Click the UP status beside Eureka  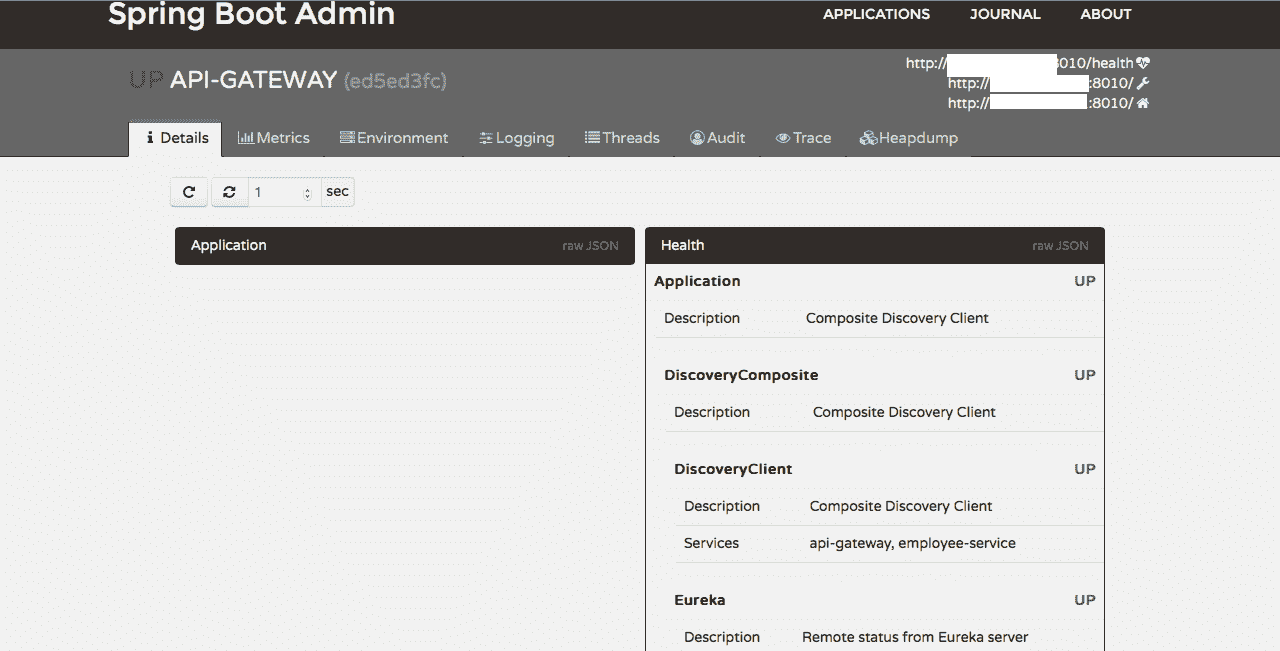tap(1085, 600)
